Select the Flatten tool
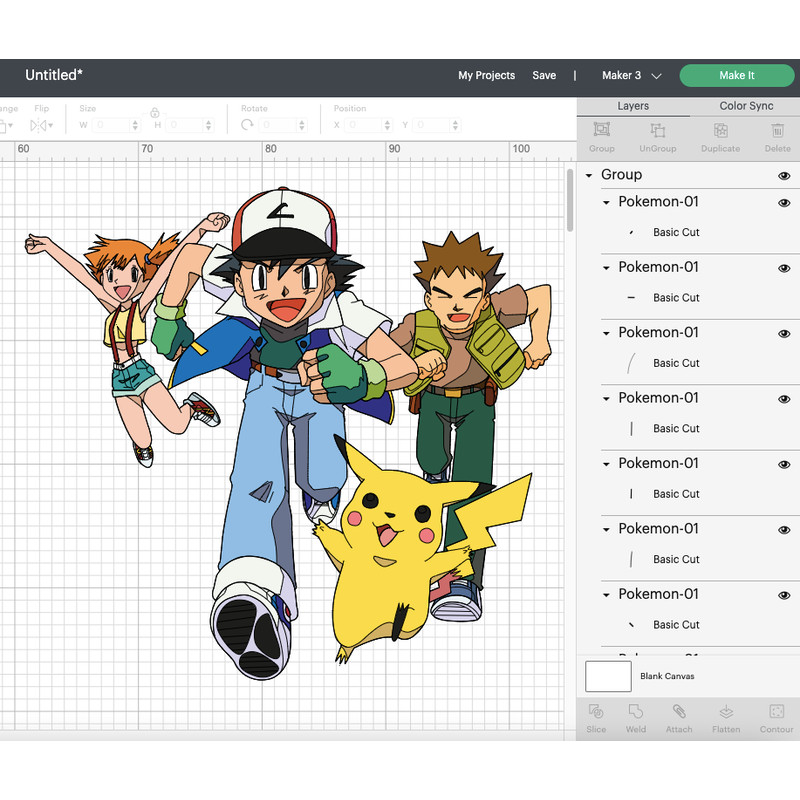The image size is (800, 800). pos(726,718)
